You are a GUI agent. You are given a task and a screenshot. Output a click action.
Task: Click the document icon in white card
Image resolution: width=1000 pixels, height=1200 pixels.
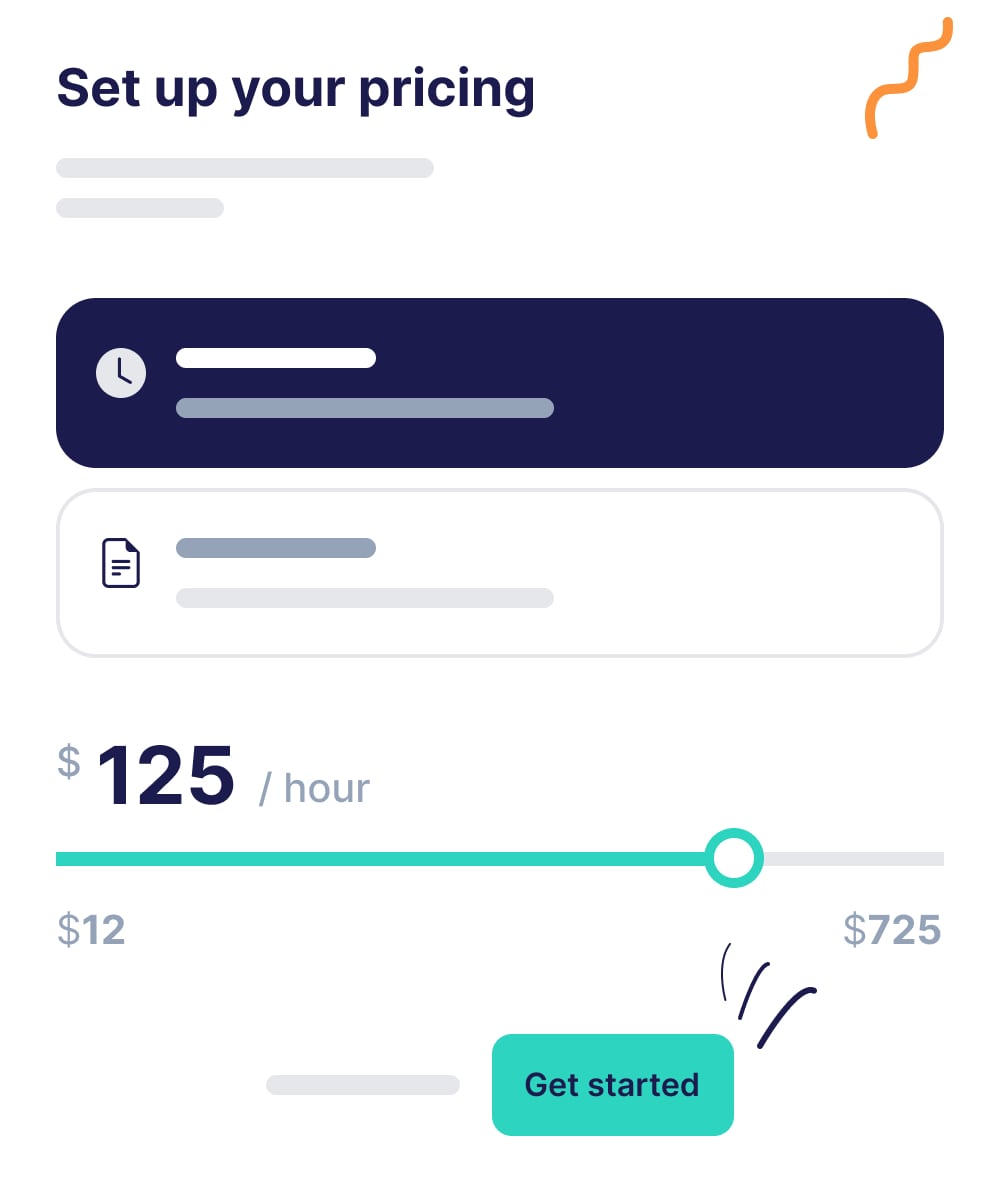click(121, 563)
